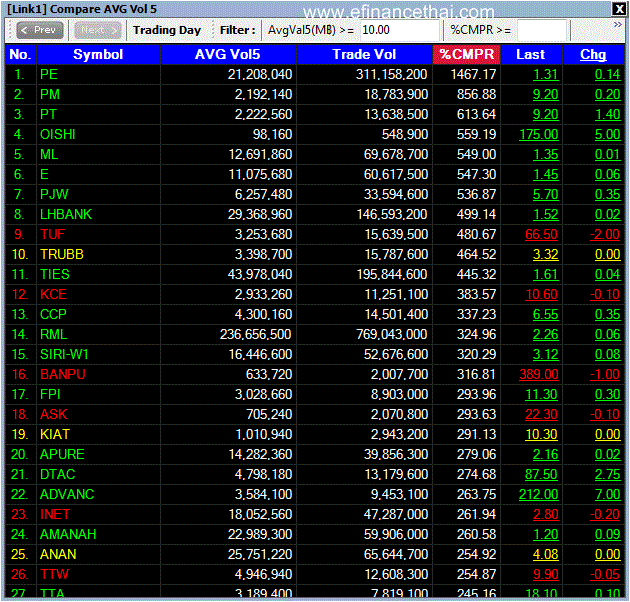630x602 pixels.
Task: Select the ANAN symbol
Action: 58,555
